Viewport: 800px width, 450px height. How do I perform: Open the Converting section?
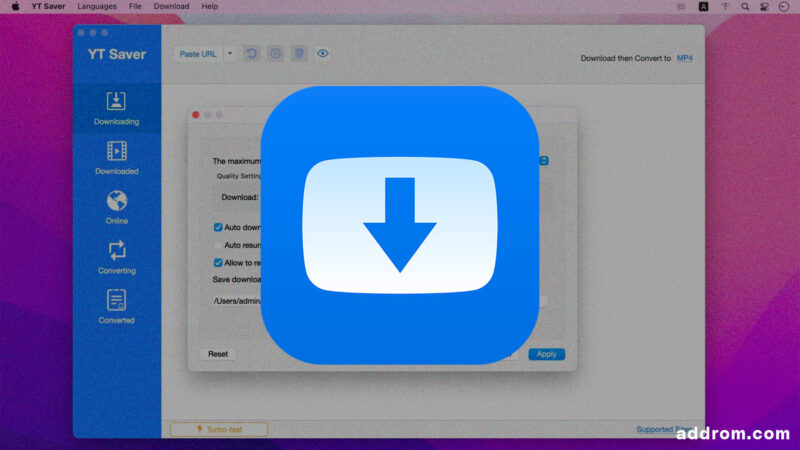(116, 257)
